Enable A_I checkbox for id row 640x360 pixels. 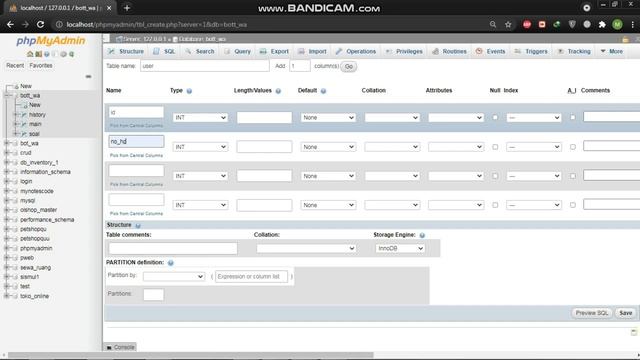(573, 117)
